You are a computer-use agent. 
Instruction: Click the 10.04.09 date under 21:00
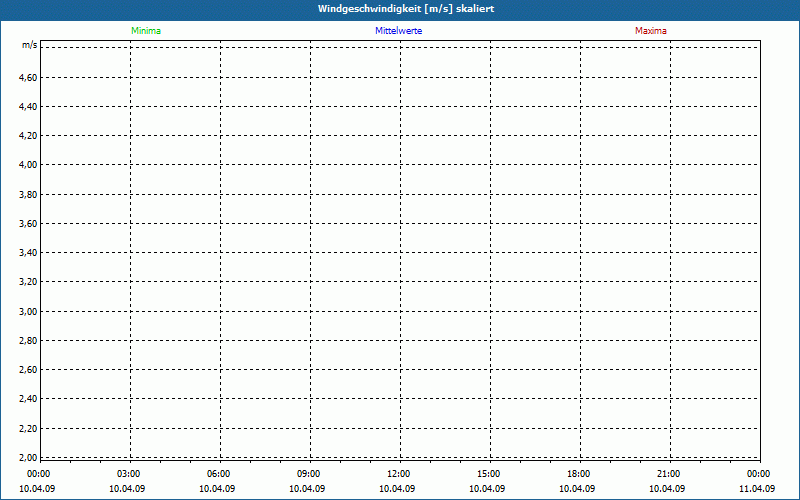pyautogui.click(x=667, y=489)
